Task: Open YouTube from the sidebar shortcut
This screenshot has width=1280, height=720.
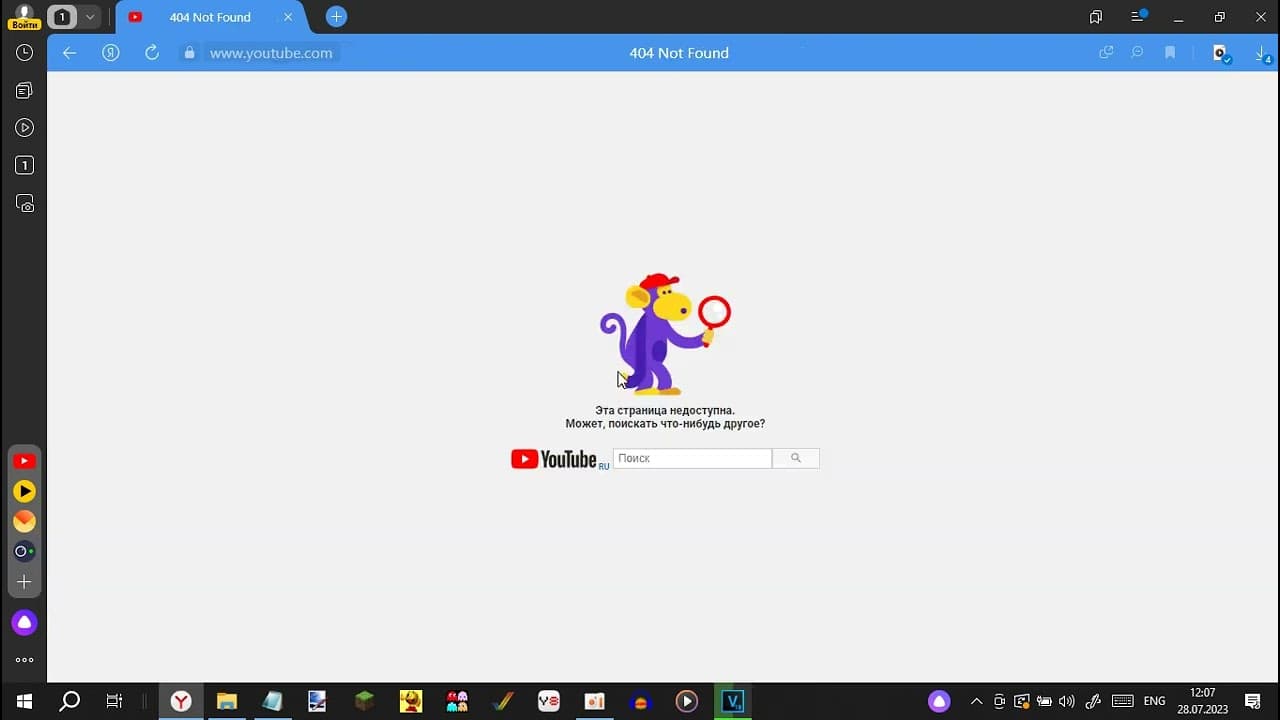Action: tap(24, 461)
